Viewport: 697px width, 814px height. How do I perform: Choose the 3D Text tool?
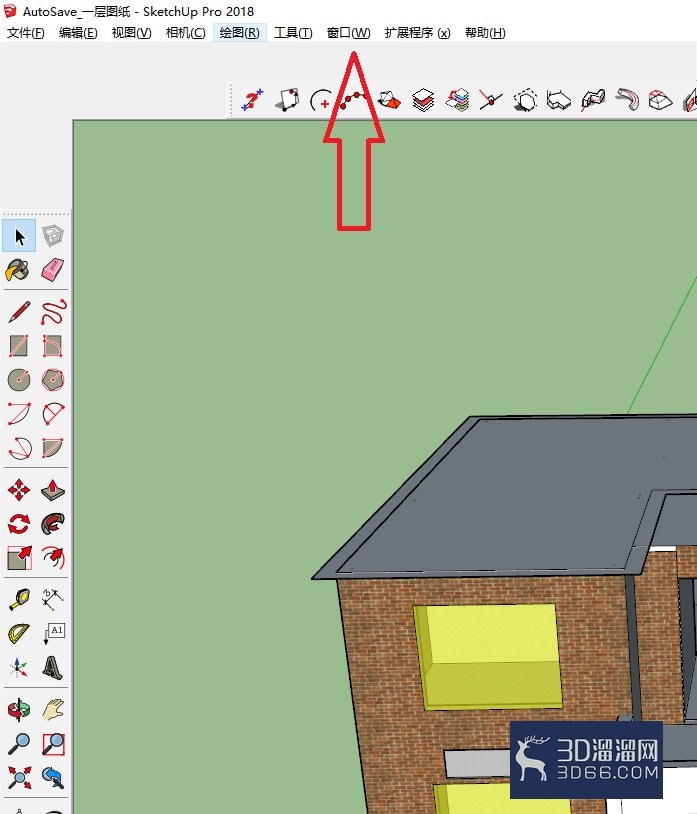[52, 668]
